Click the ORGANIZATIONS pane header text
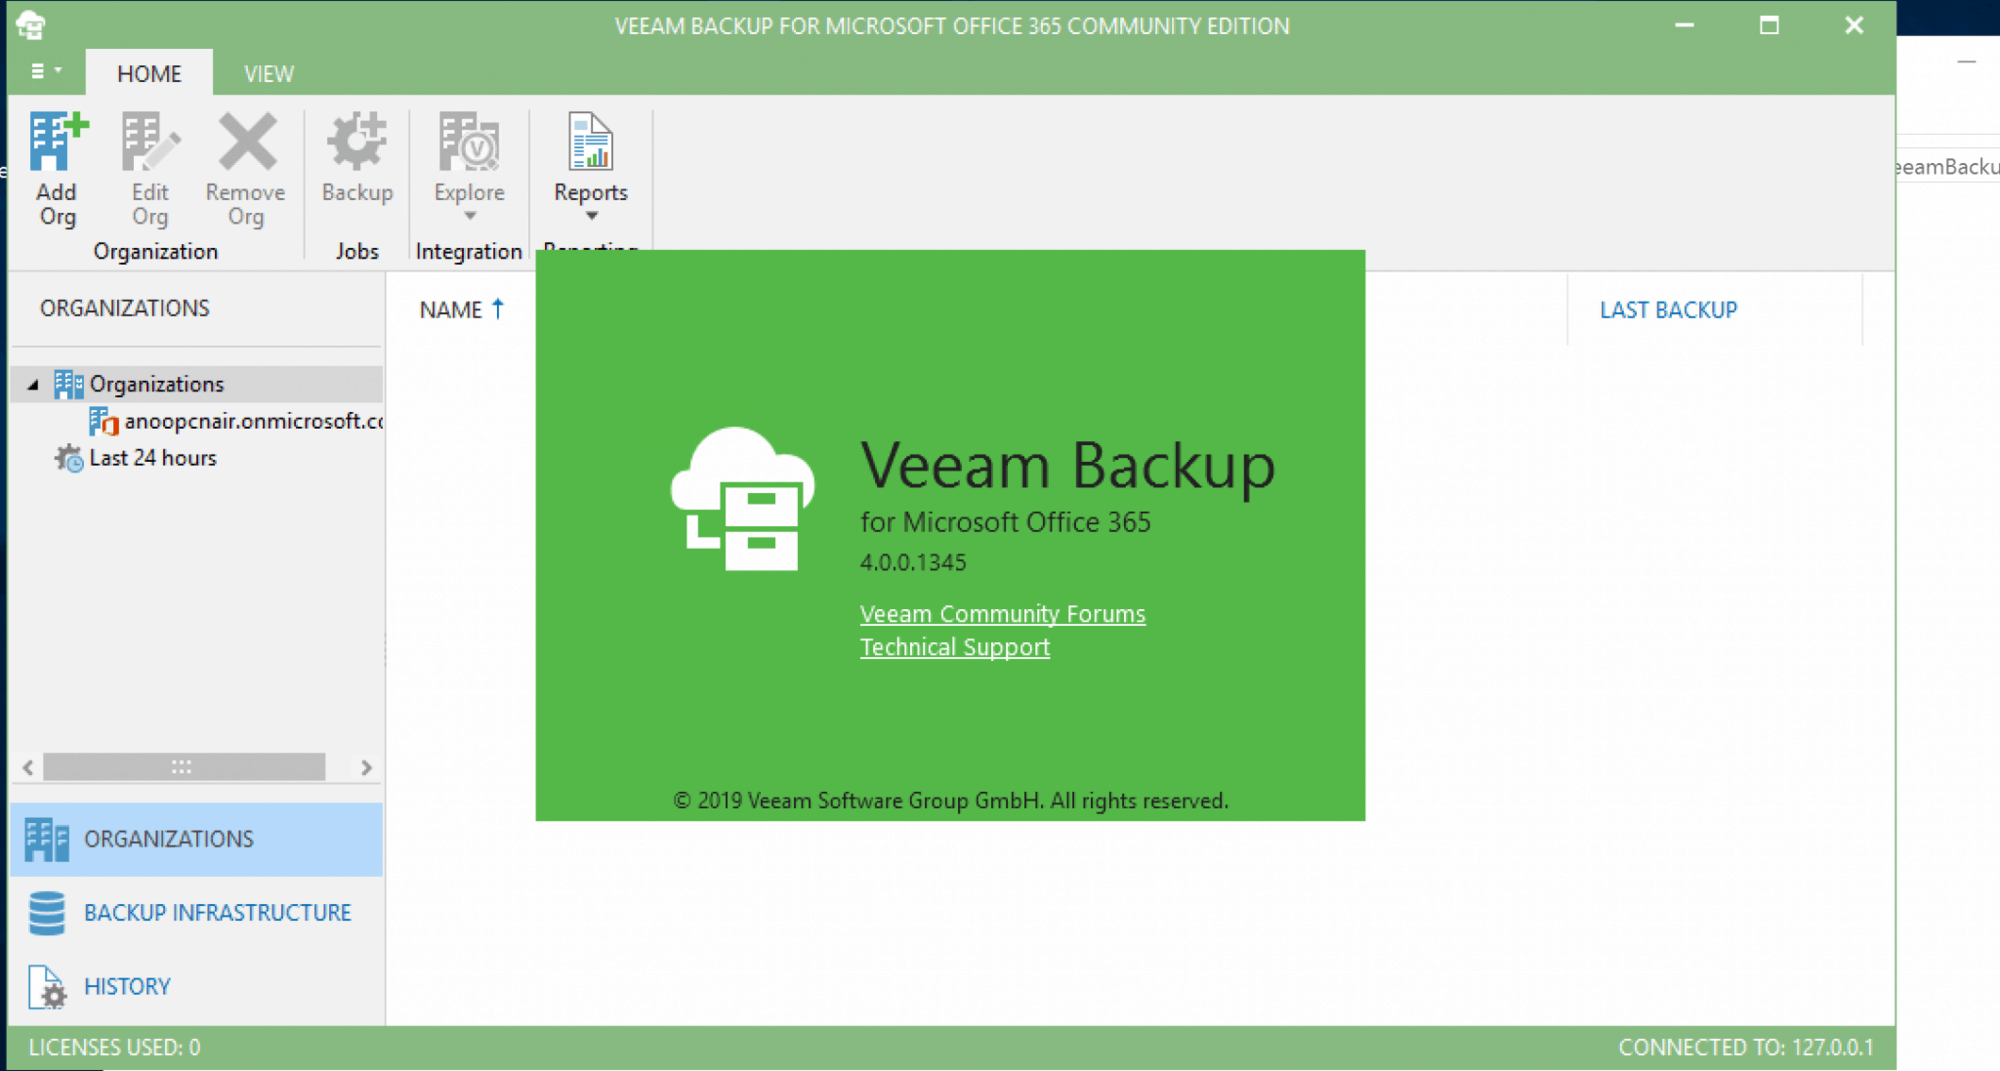Image resolution: width=2000 pixels, height=1071 pixels. (x=125, y=308)
